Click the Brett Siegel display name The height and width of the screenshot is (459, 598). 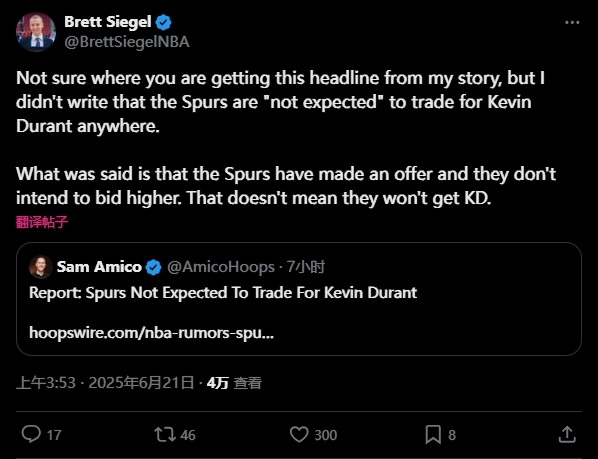tap(108, 22)
